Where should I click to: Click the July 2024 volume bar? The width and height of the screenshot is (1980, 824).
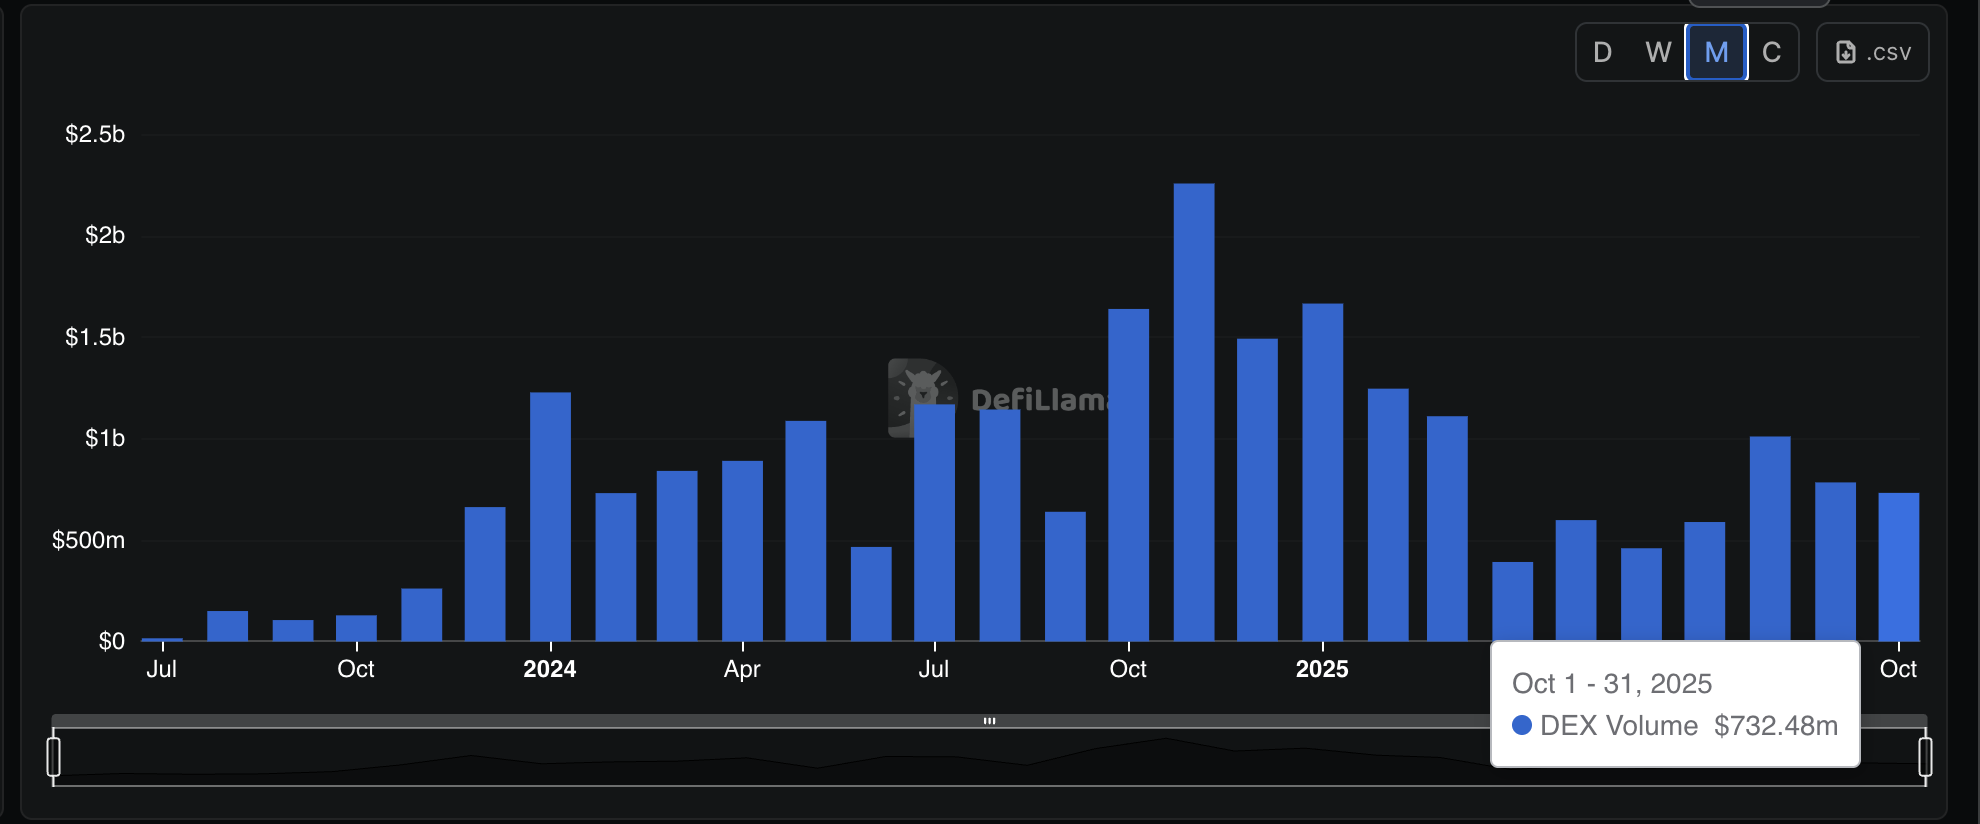pyautogui.click(x=934, y=522)
